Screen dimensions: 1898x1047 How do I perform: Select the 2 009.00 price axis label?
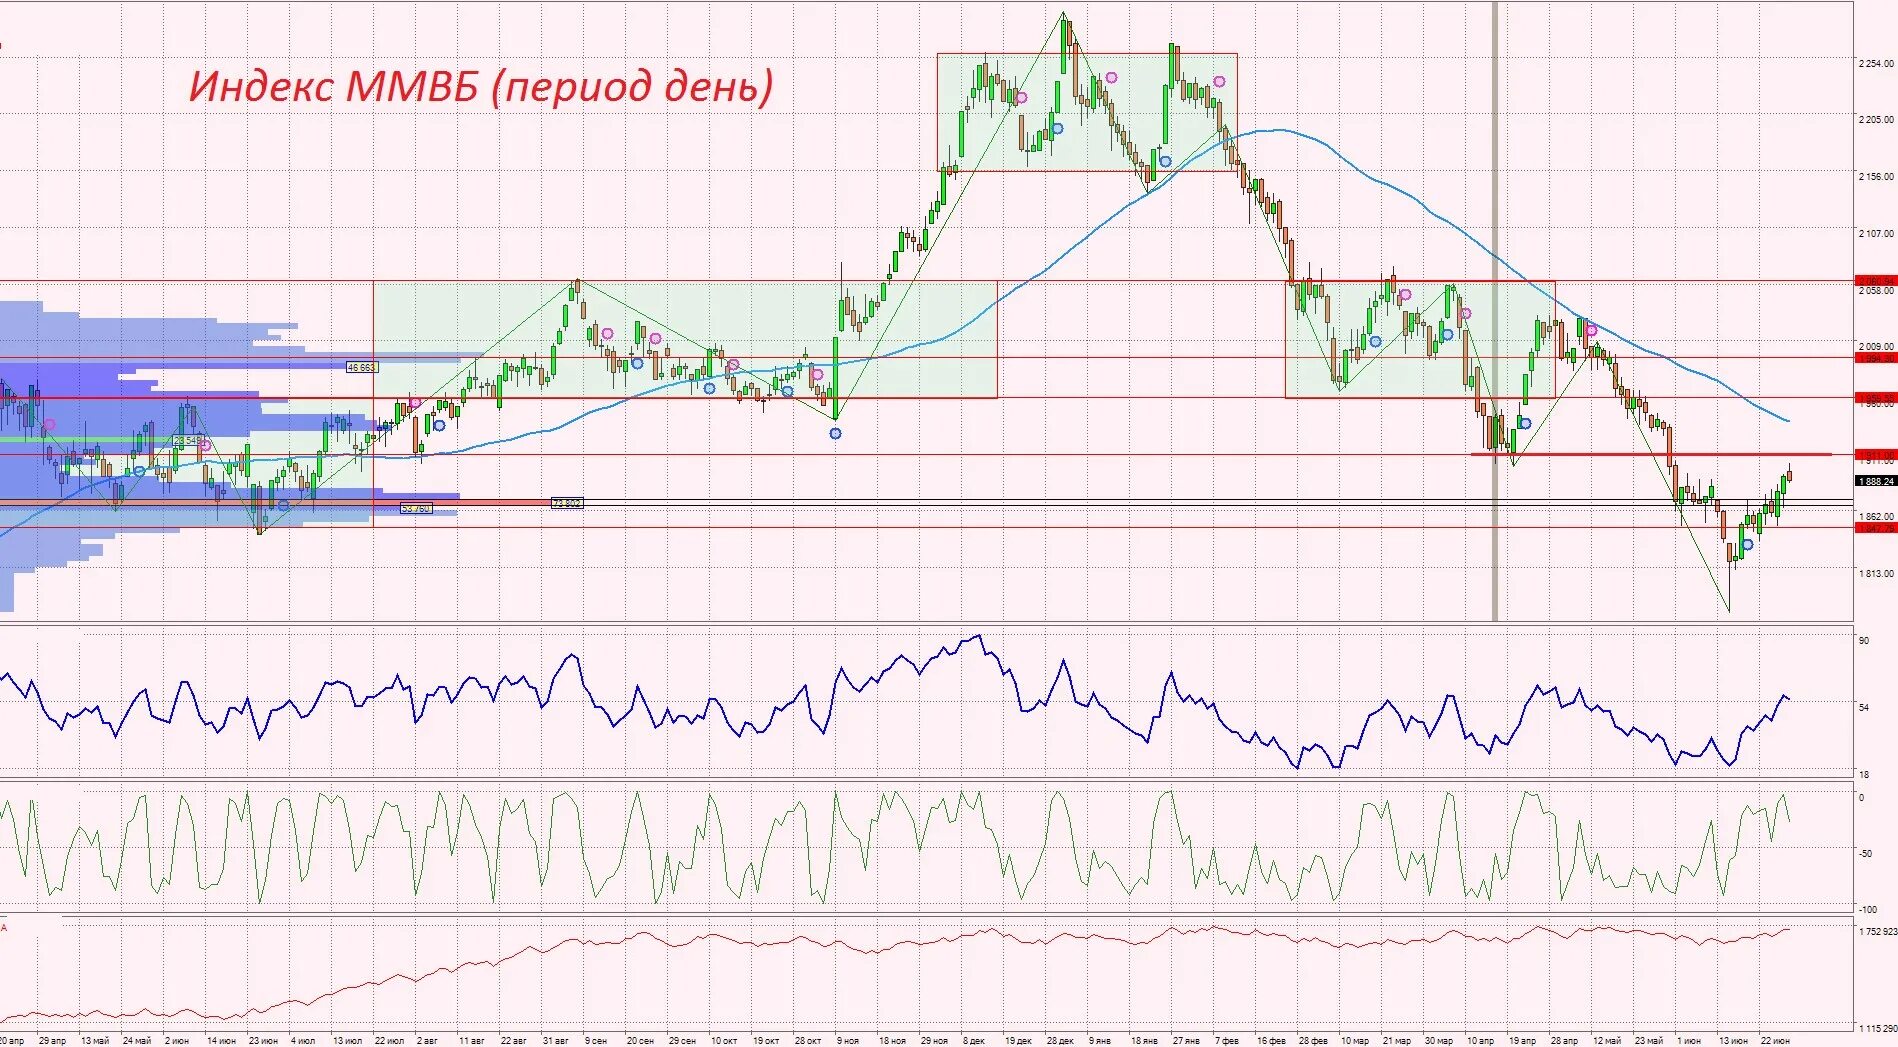1876,346
